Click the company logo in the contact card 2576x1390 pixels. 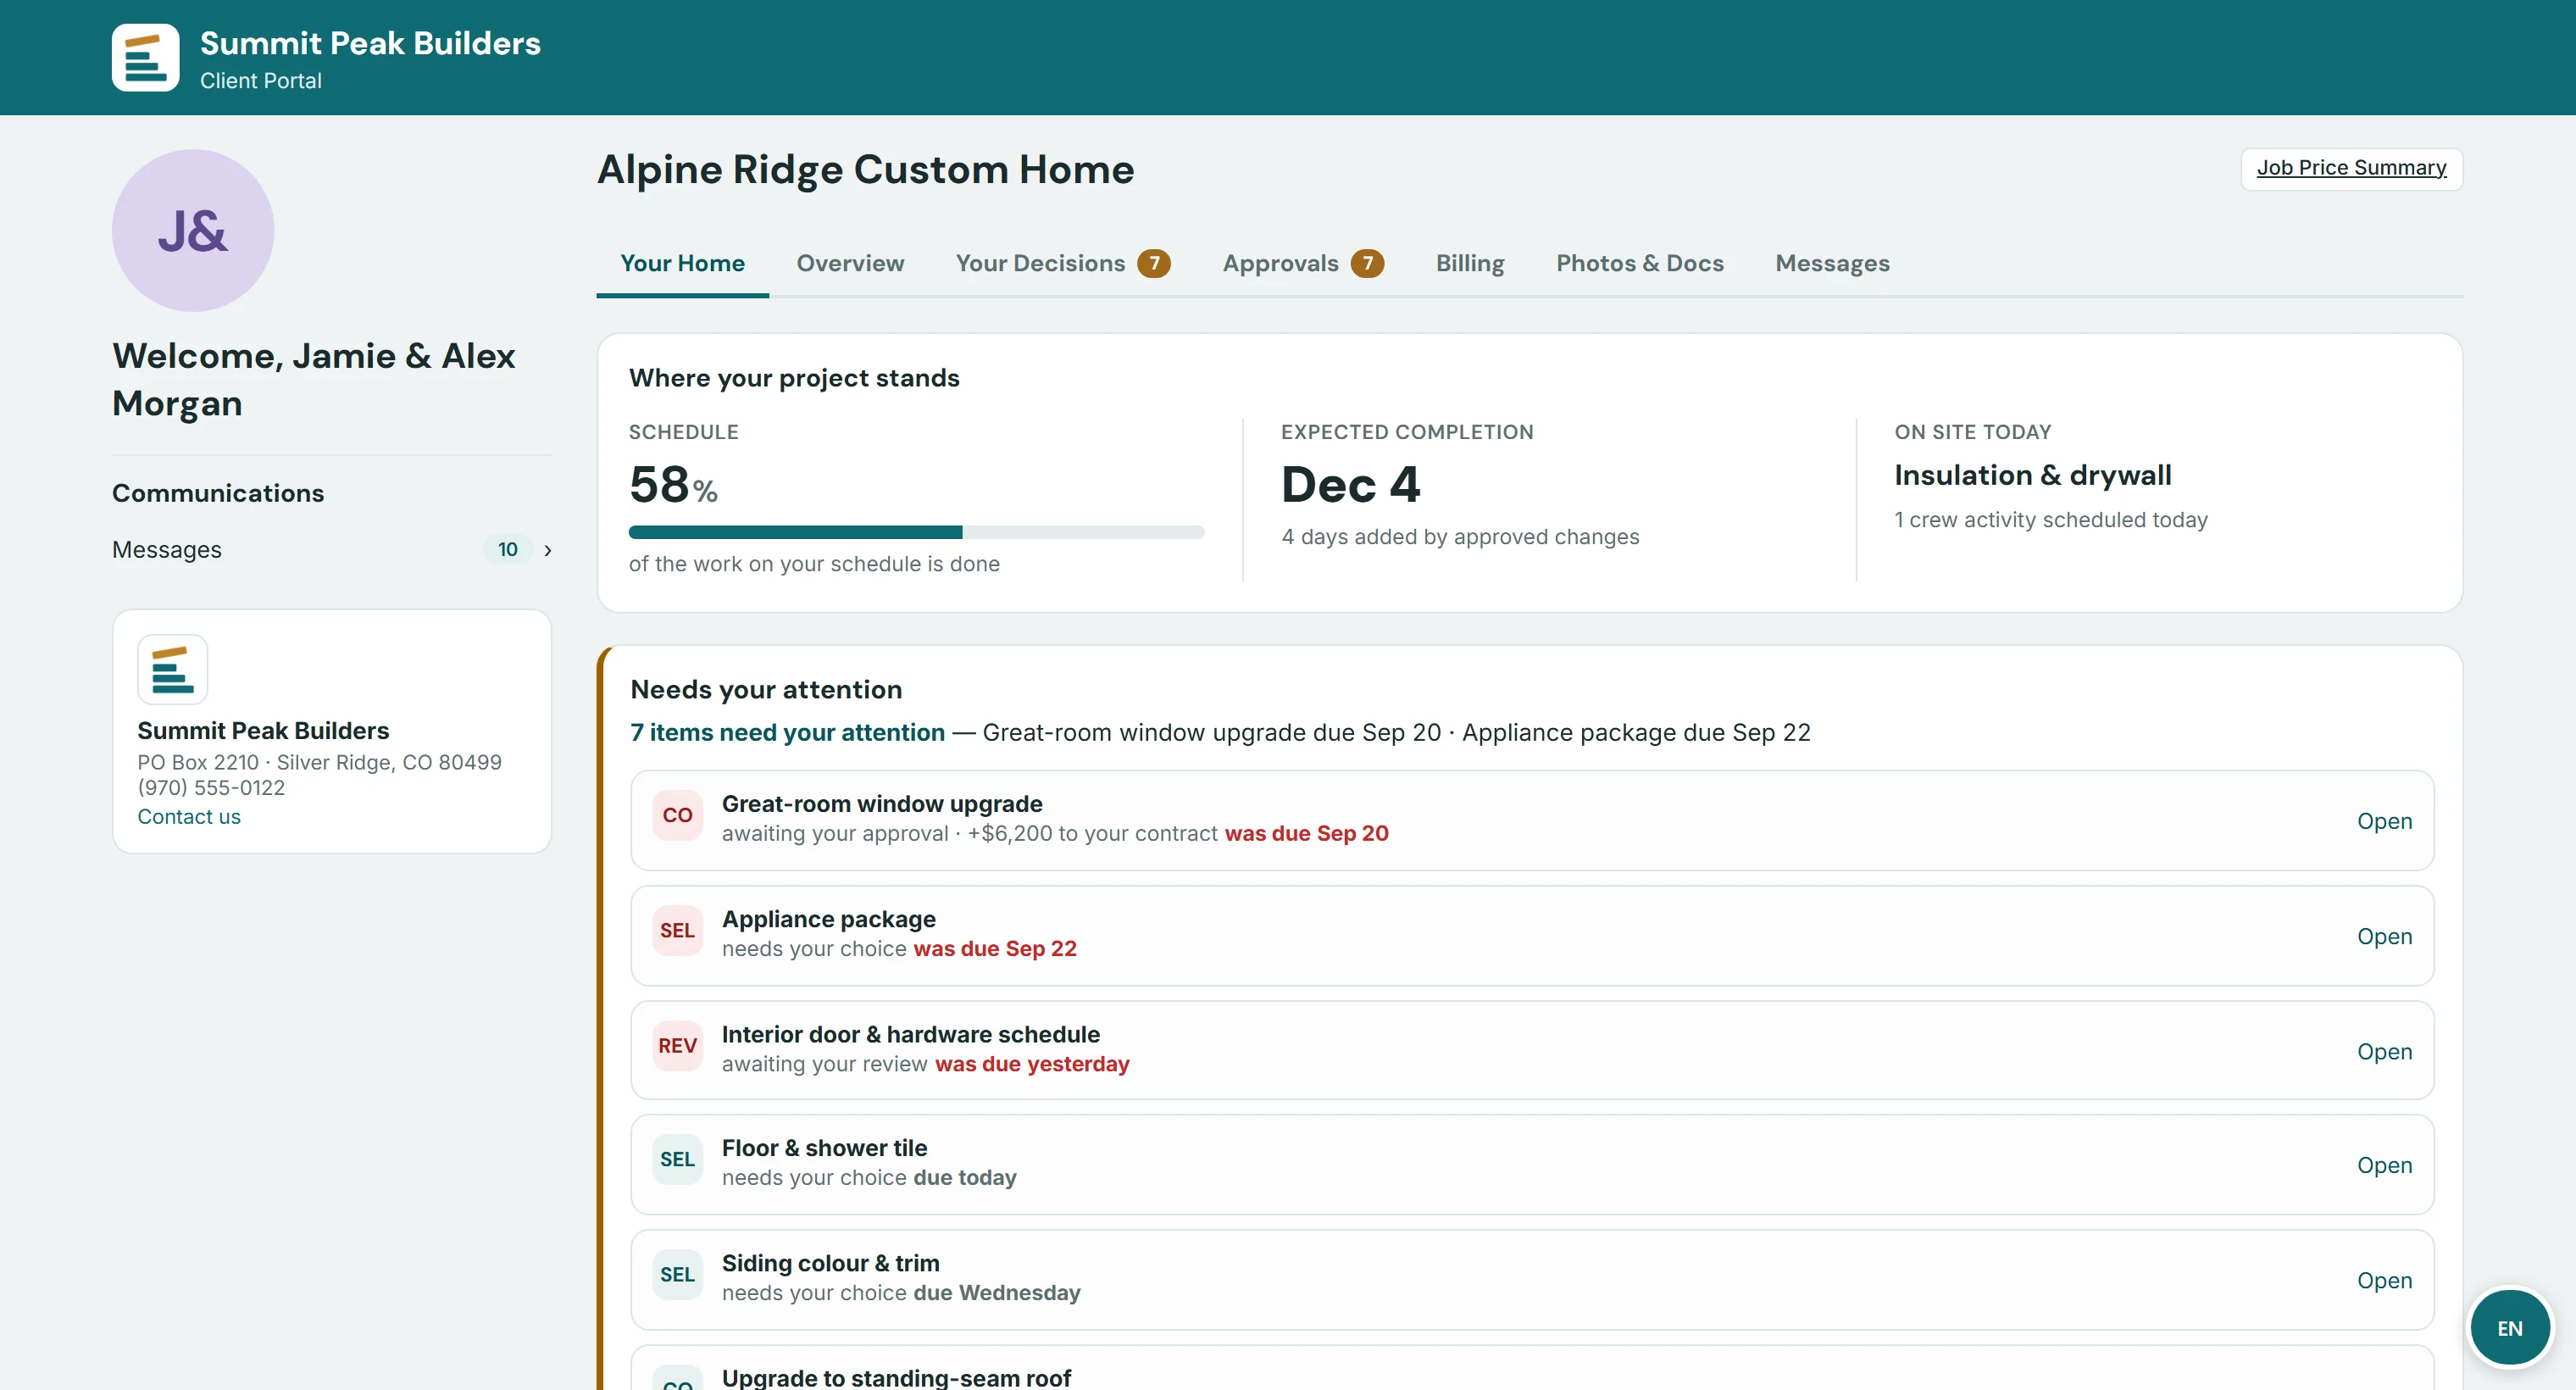tap(173, 669)
